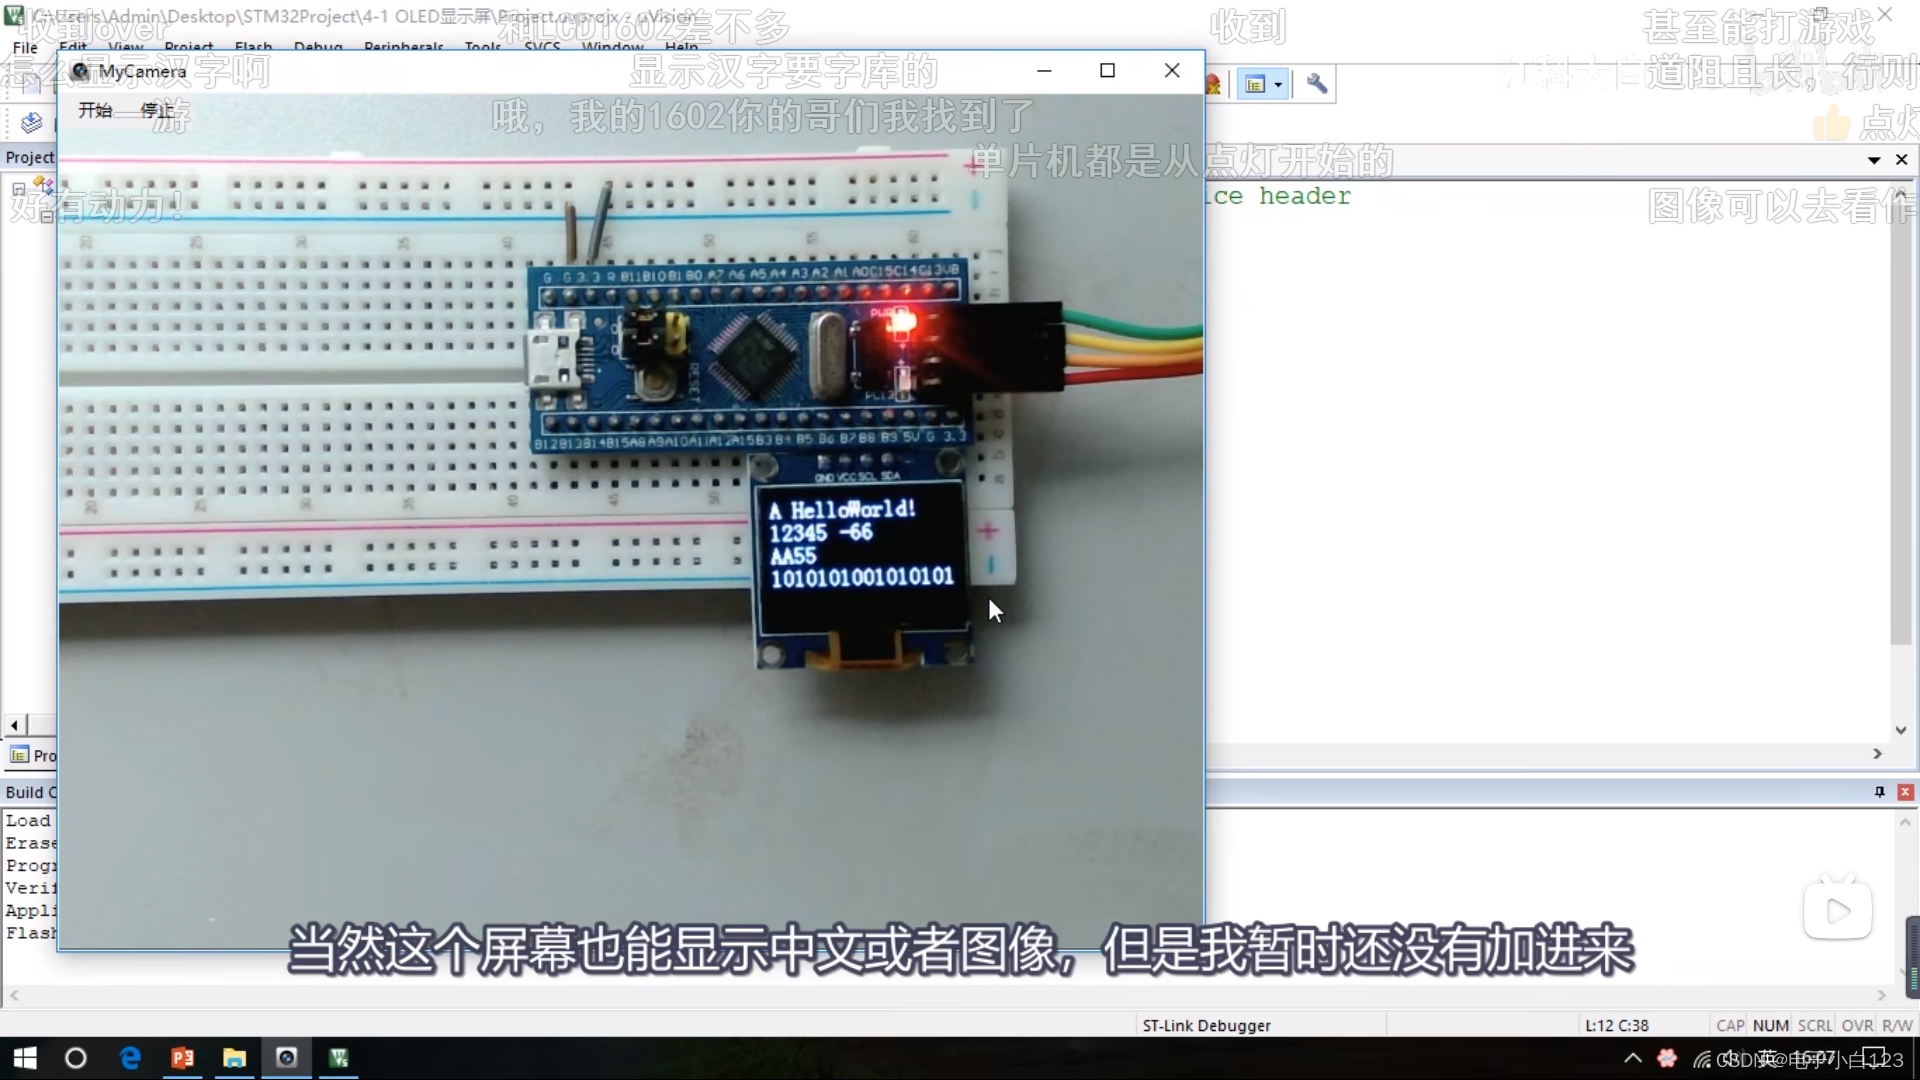This screenshot has height=1080, width=1920.
Task: Open the File menu in Keil
Action: coord(25,47)
